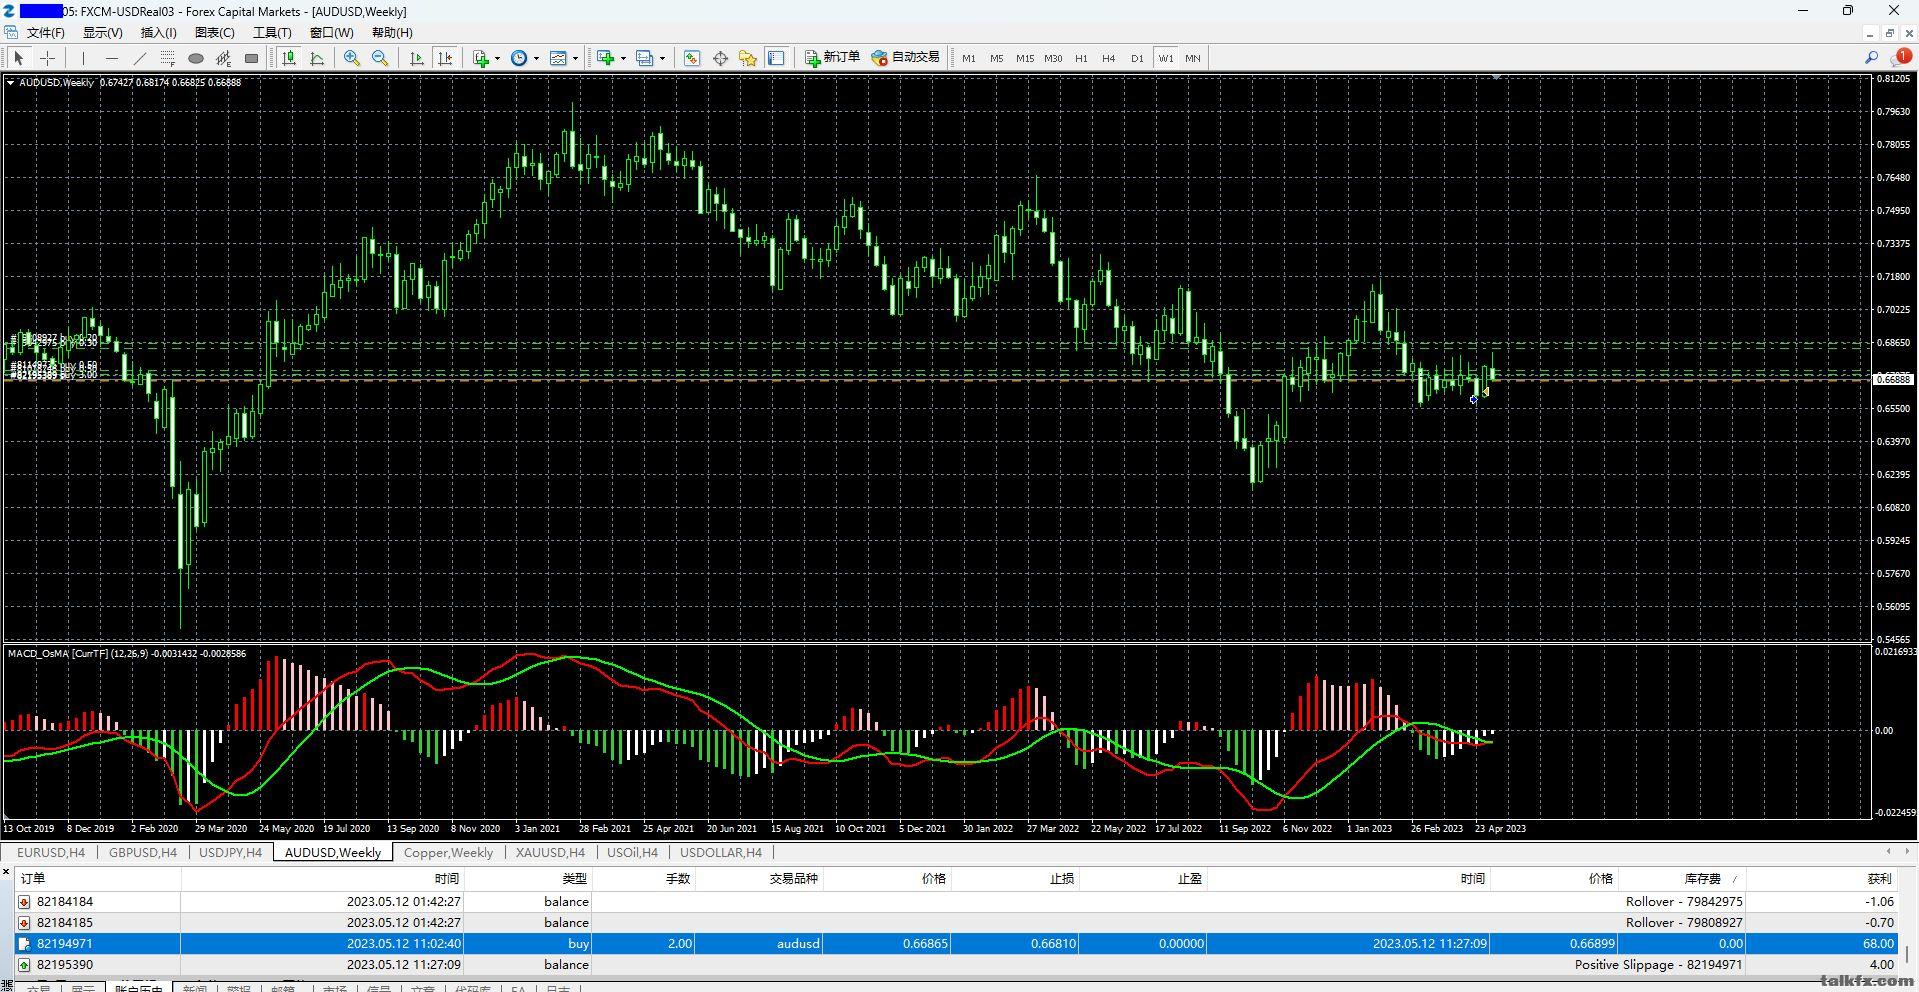The width and height of the screenshot is (1919, 992).
Task: Switch to the USOil,H4 chart tab
Action: tap(632, 853)
